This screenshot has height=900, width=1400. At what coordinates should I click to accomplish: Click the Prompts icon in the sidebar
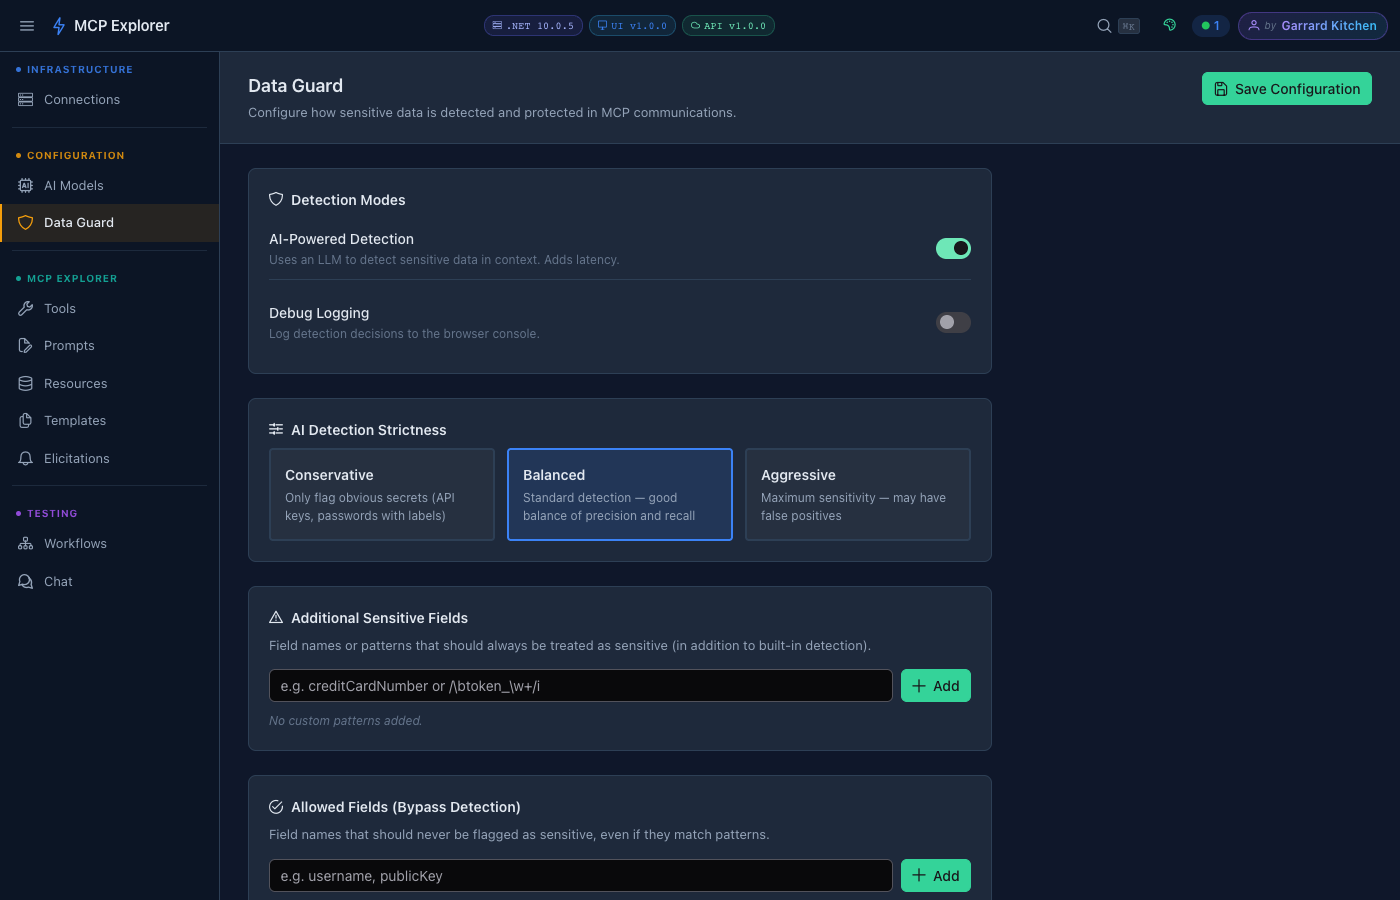[x=27, y=345]
